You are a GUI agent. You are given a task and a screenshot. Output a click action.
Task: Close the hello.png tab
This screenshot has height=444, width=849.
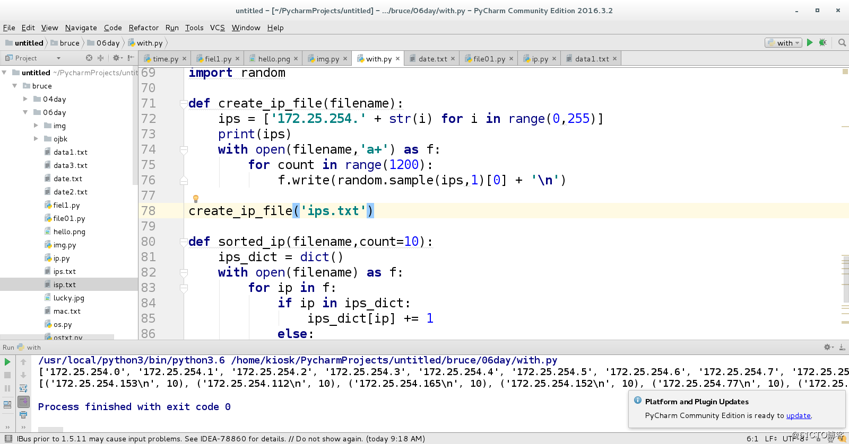(297, 59)
